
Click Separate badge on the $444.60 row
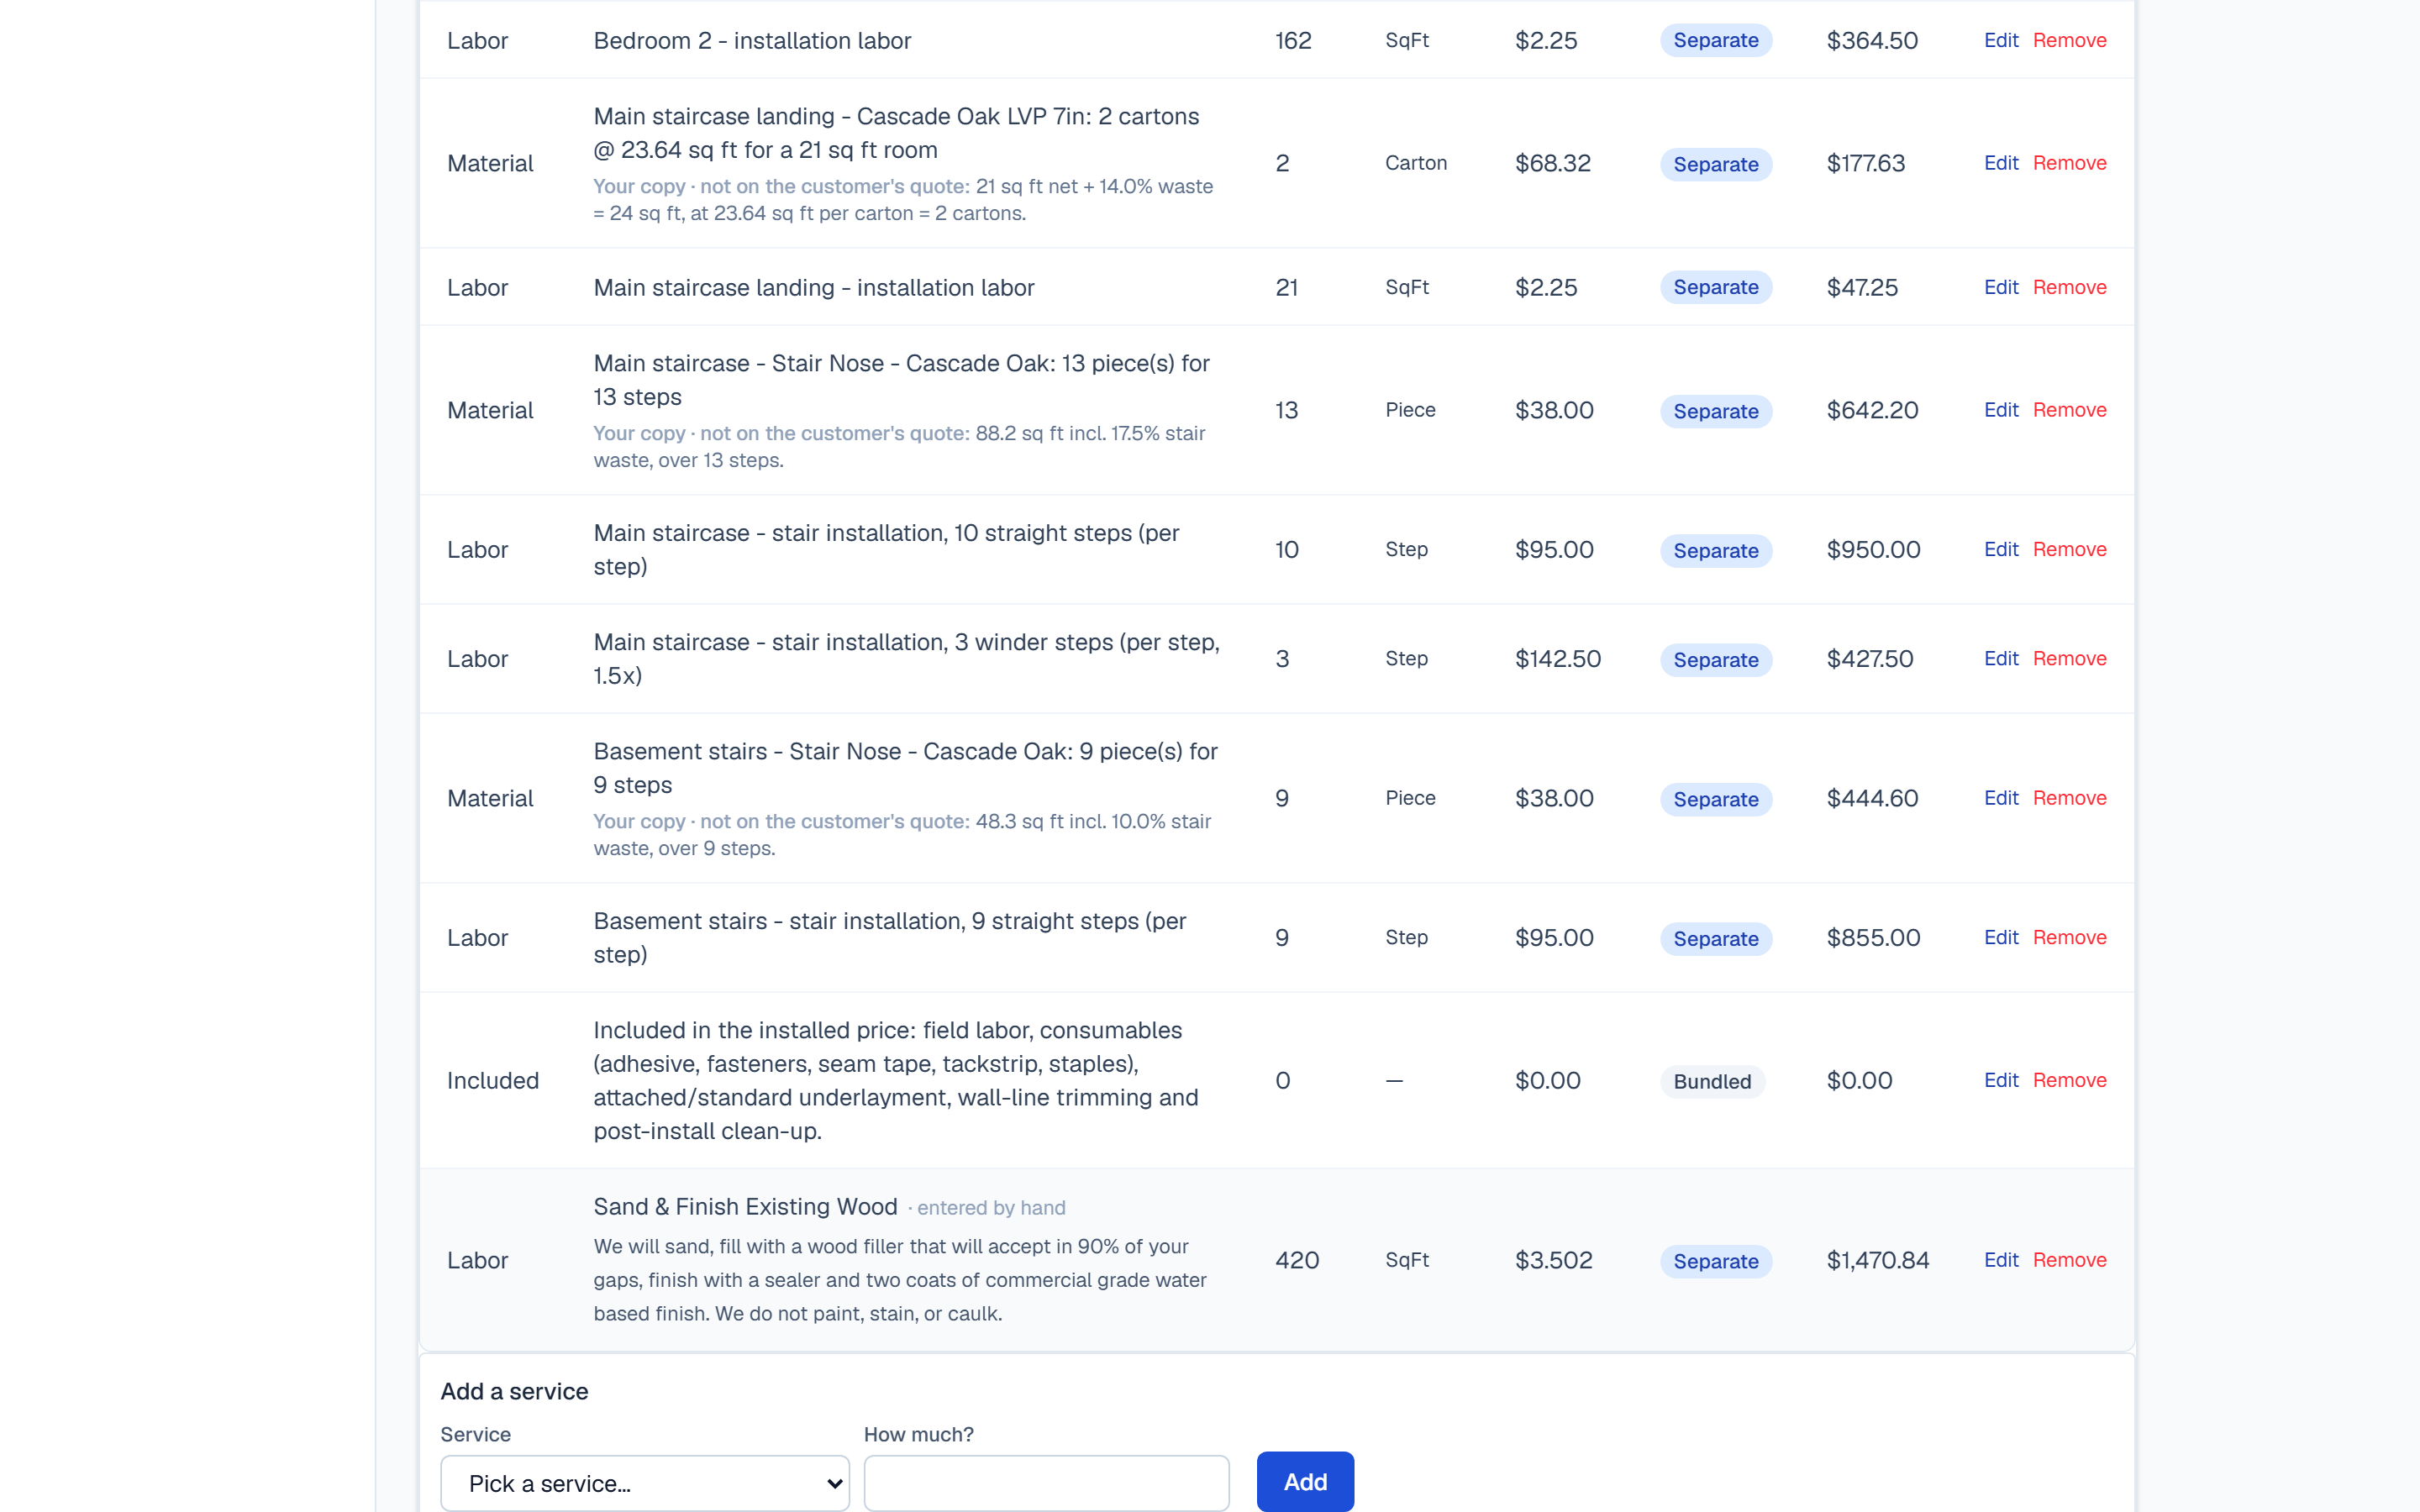tap(1716, 799)
